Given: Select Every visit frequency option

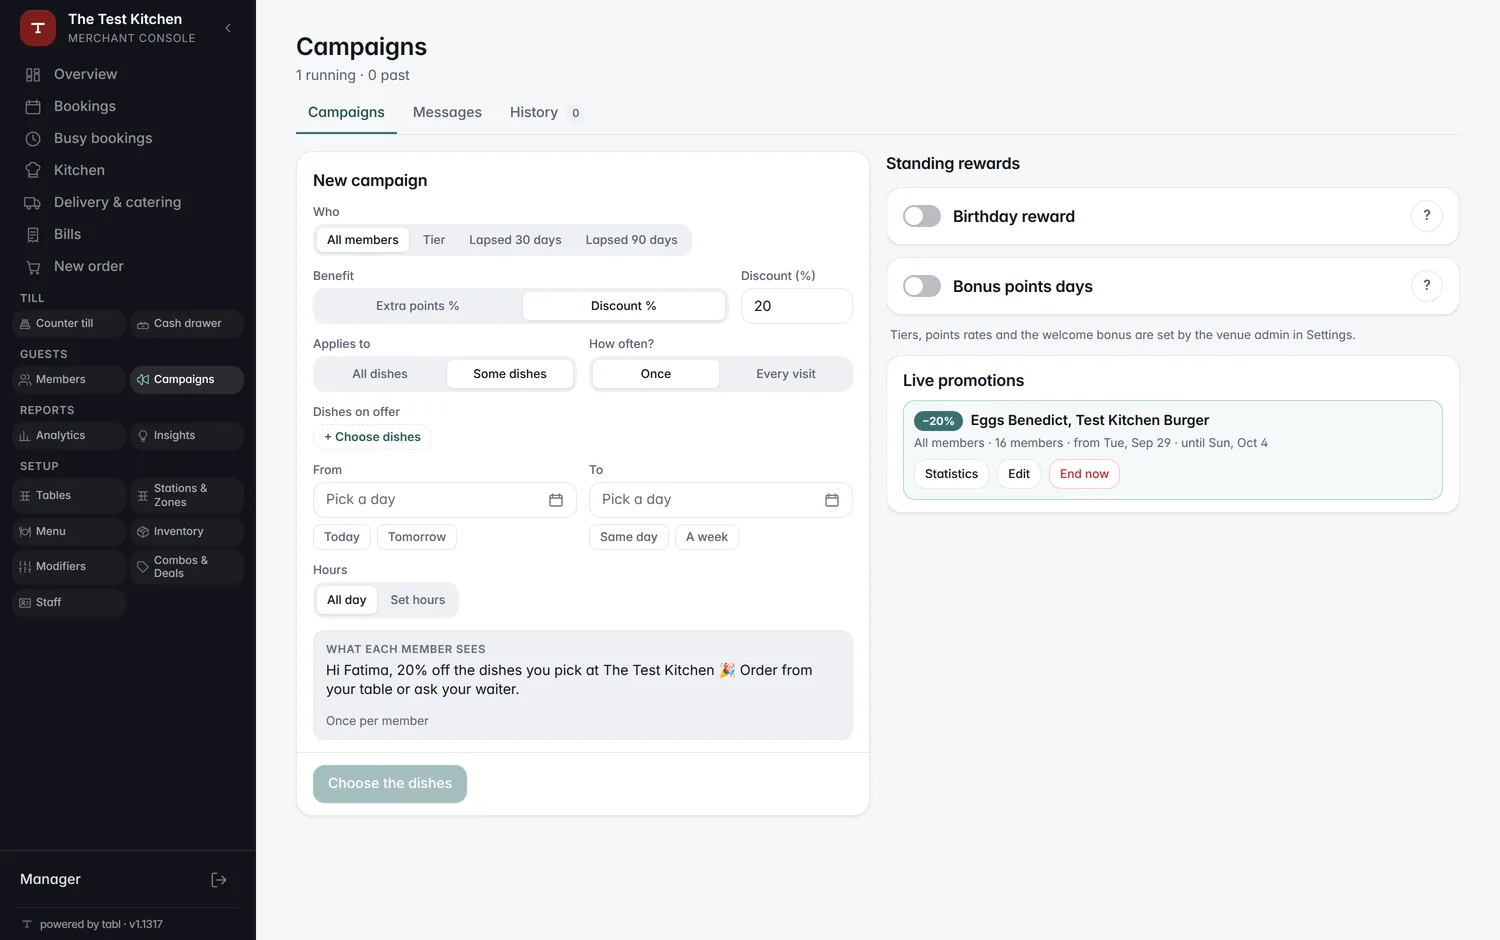Looking at the screenshot, I should coord(786,374).
